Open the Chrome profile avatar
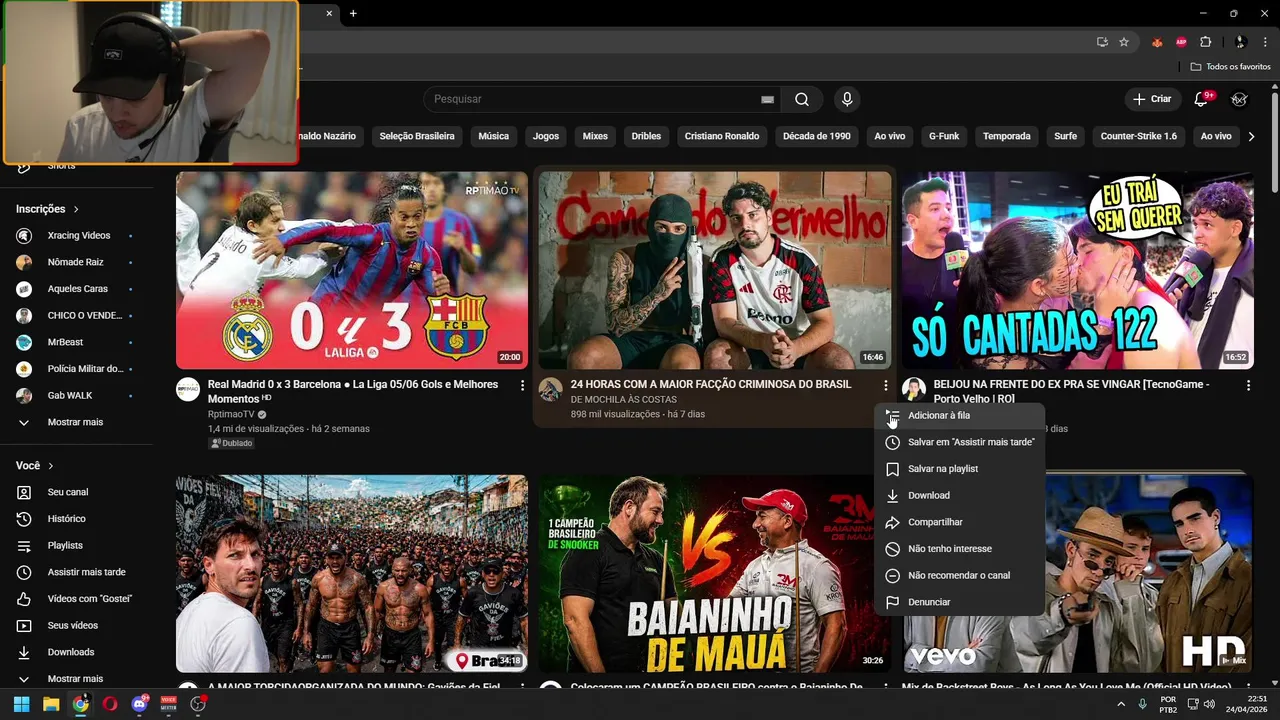1280x720 pixels. [x=1240, y=42]
